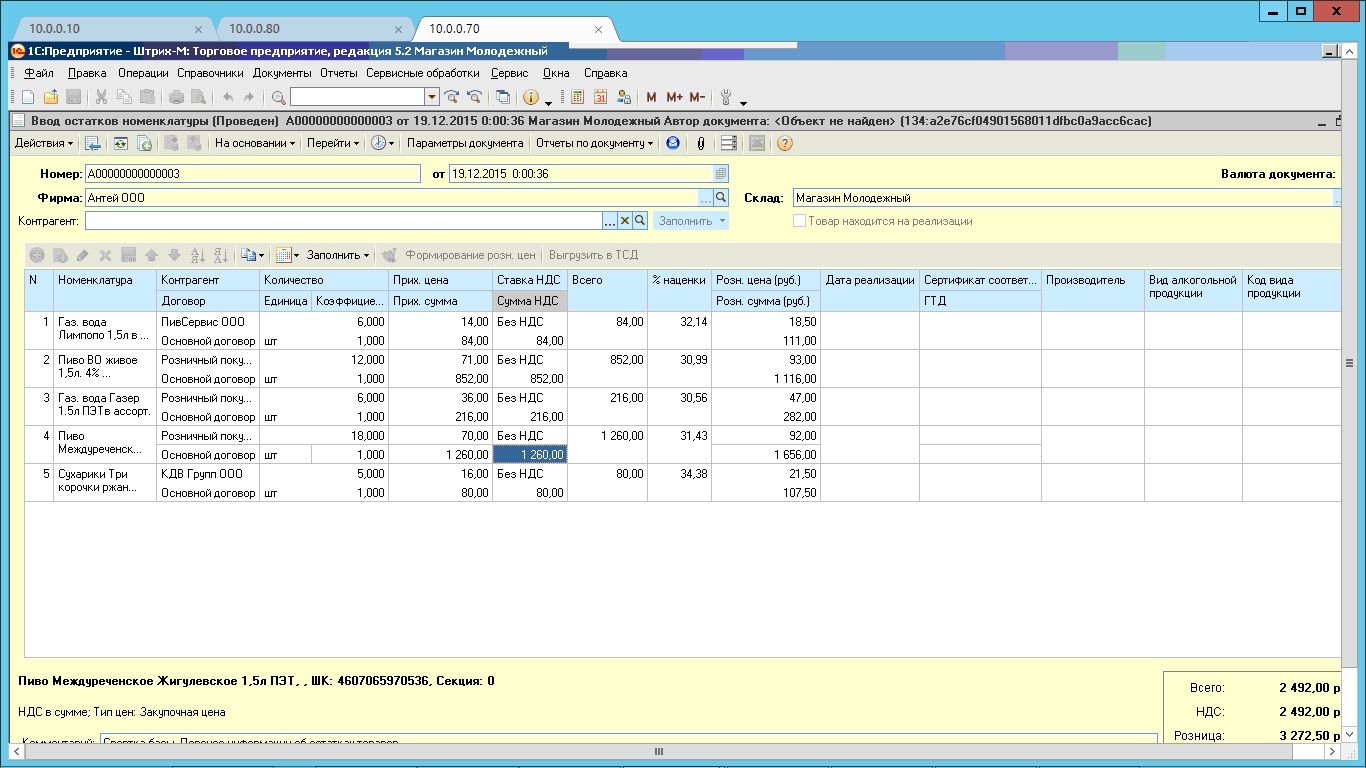The width and height of the screenshot is (1366, 768).
Task: Open the calculator icon in toolbar
Action: pos(577,97)
